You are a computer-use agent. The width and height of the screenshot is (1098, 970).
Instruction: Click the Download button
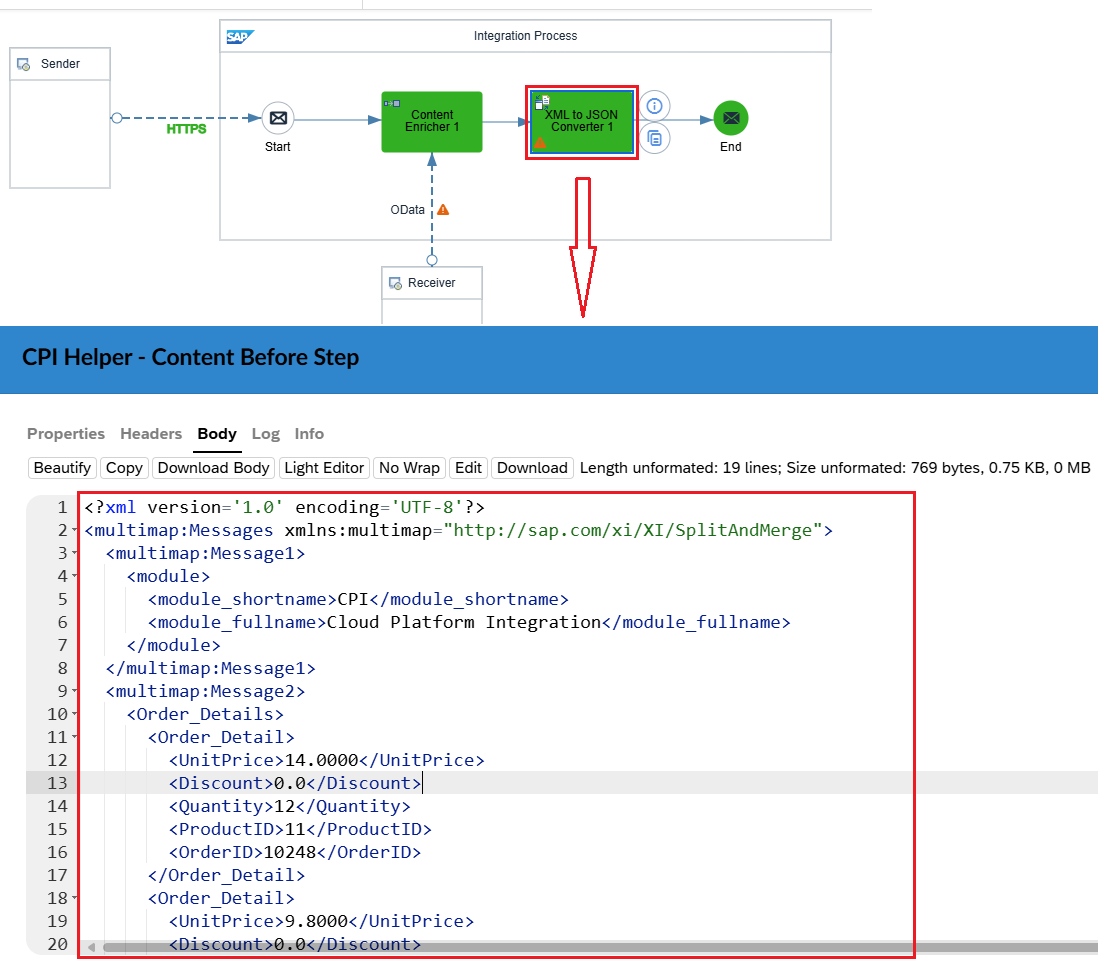pos(532,467)
